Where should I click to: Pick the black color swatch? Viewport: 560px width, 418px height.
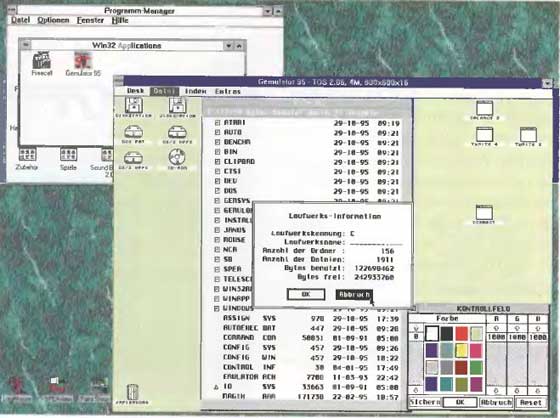click(x=446, y=333)
